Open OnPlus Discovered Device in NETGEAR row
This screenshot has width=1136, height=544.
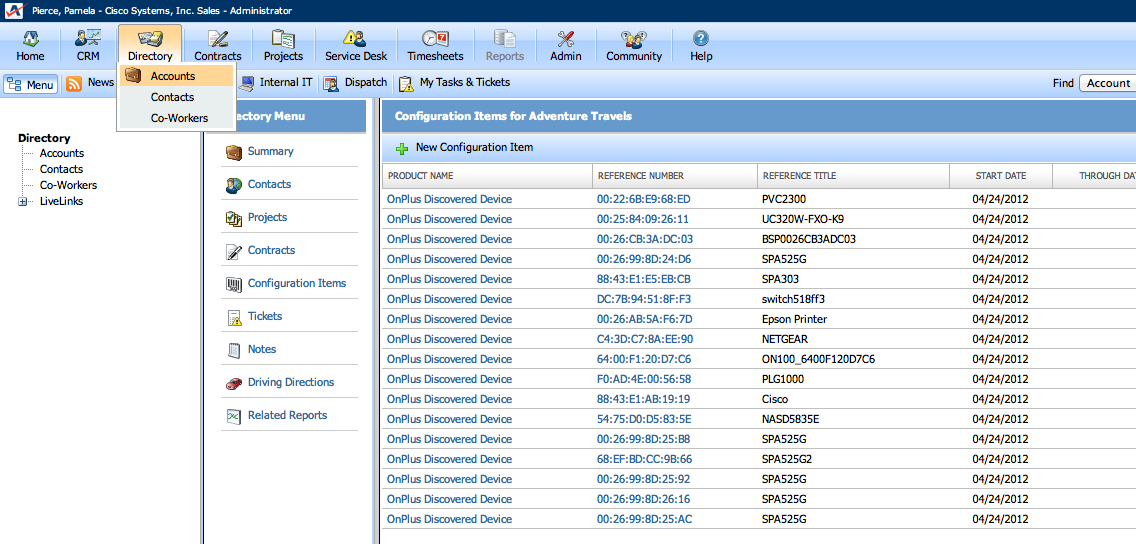pos(449,339)
